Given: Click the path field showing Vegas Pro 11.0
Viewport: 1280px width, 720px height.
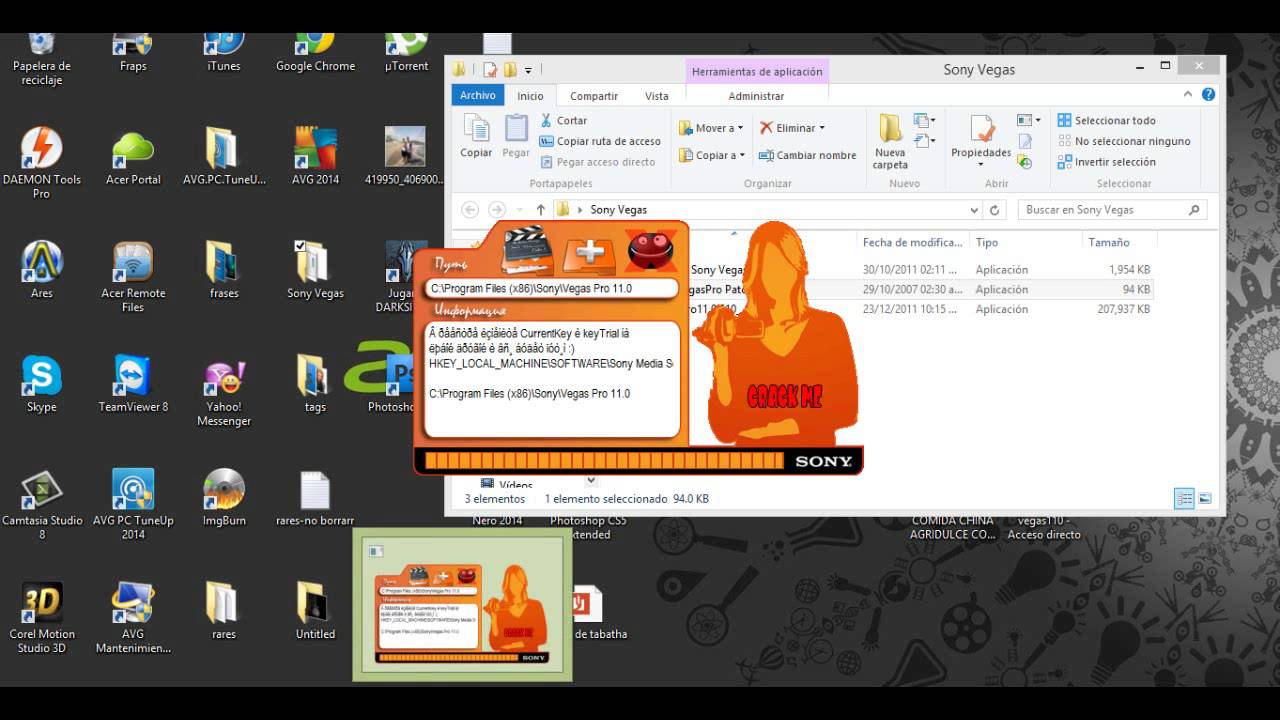Looking at the screenshot, I should click(552, 288).
